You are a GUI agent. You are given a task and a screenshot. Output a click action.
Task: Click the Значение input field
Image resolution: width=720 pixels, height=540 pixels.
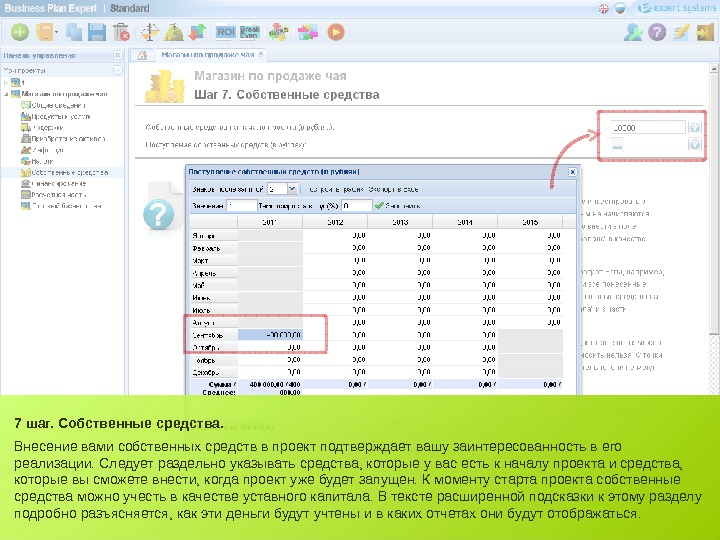click(x=242, y=206)
